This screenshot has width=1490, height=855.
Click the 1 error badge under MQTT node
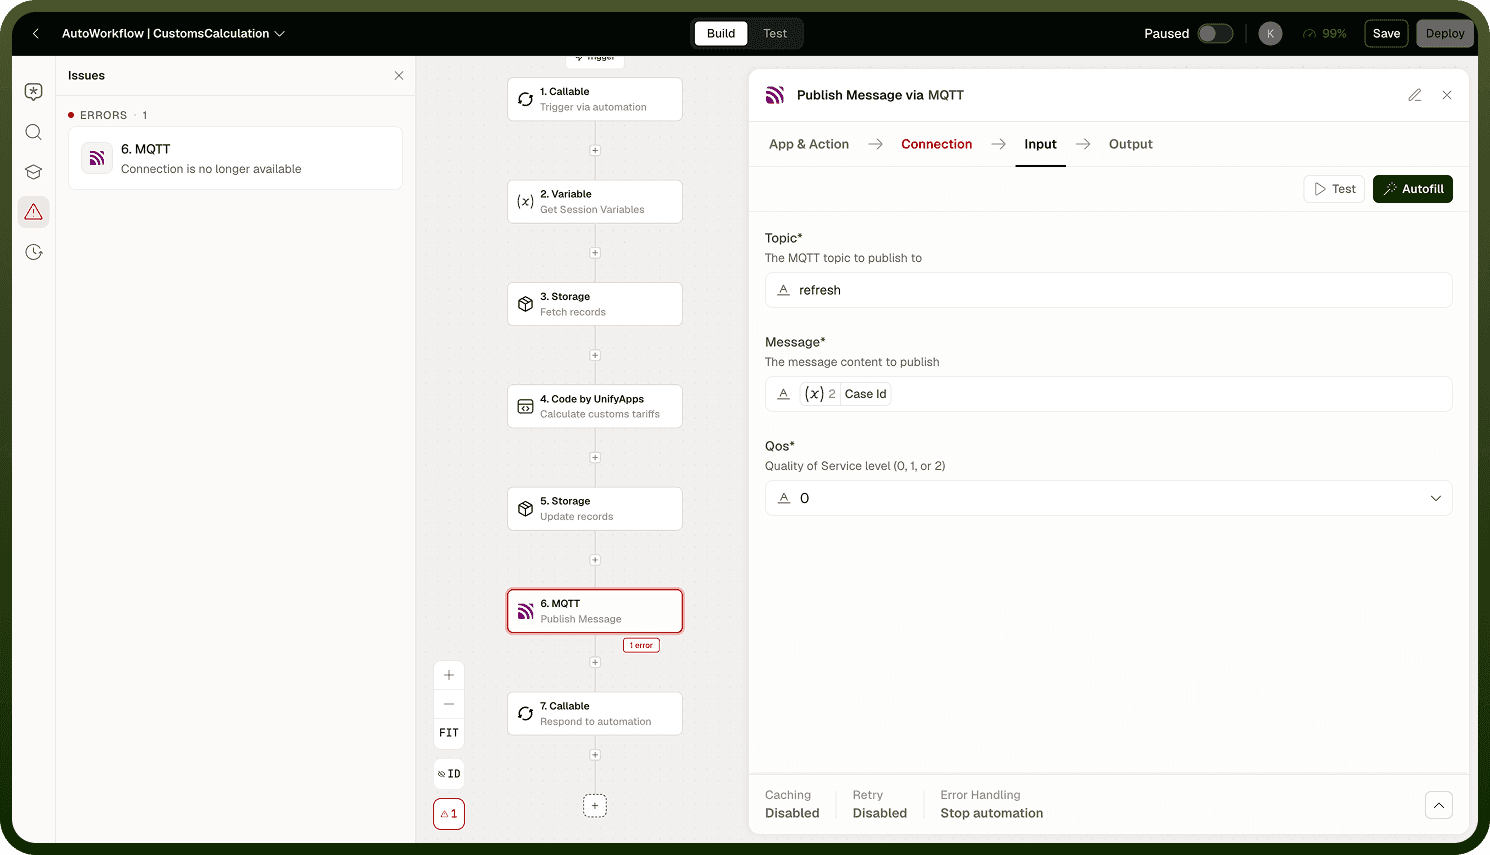641,645
